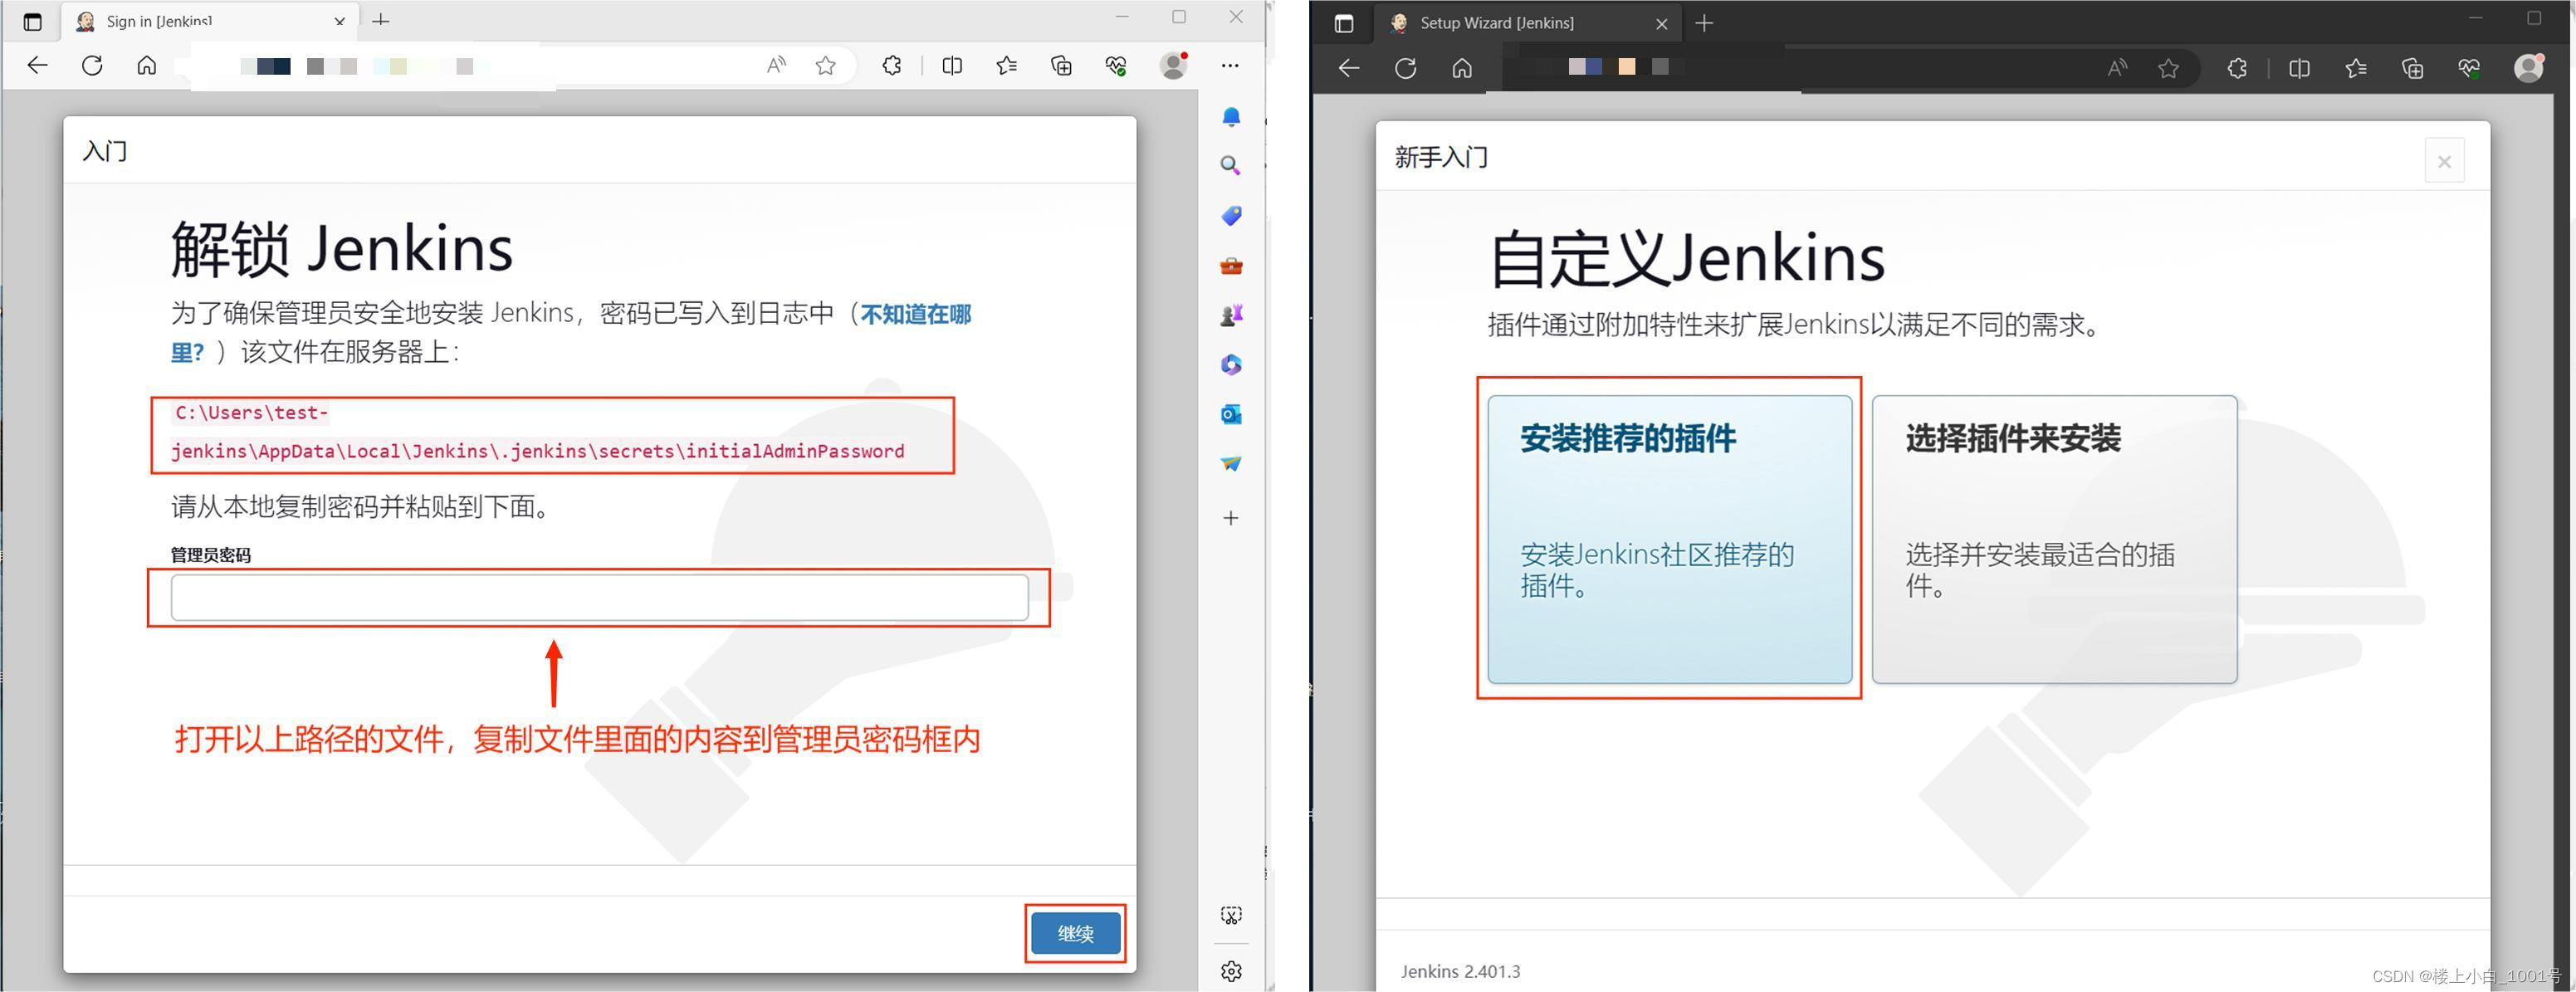The height and width of the screenshot is (992, 2576).
Task: Click the sidebar plus icon to customize
Action: pyautogui.click(x=1231, y=518)
